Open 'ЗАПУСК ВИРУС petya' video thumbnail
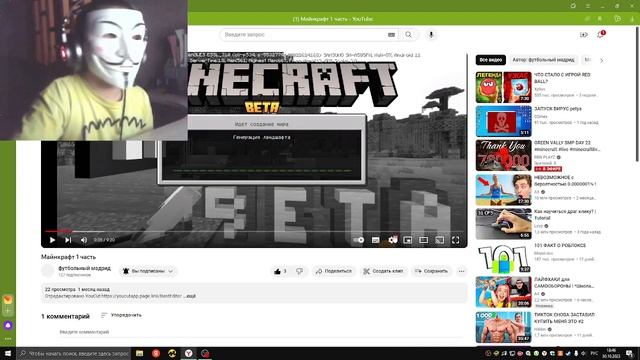This screenshot has width=640, height=360. (x=503, y=121)
